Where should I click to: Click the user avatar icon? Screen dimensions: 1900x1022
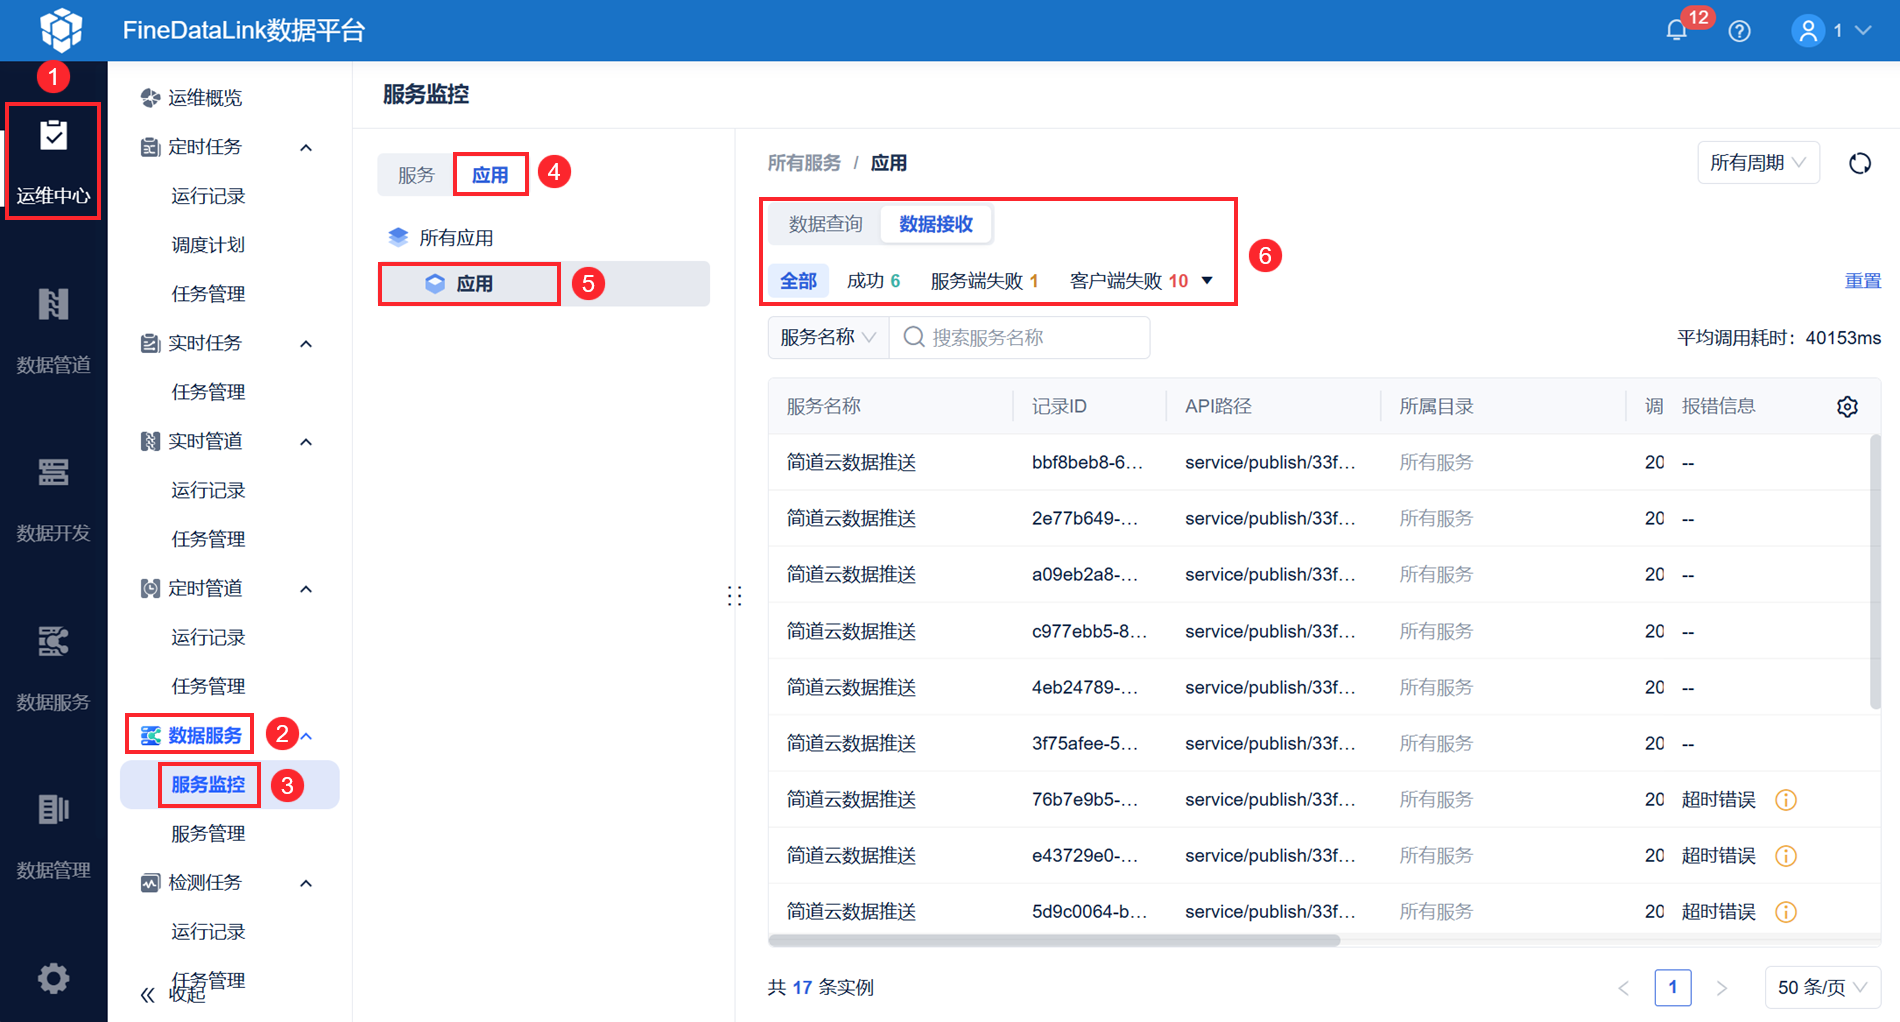[x=1808, y=31]
